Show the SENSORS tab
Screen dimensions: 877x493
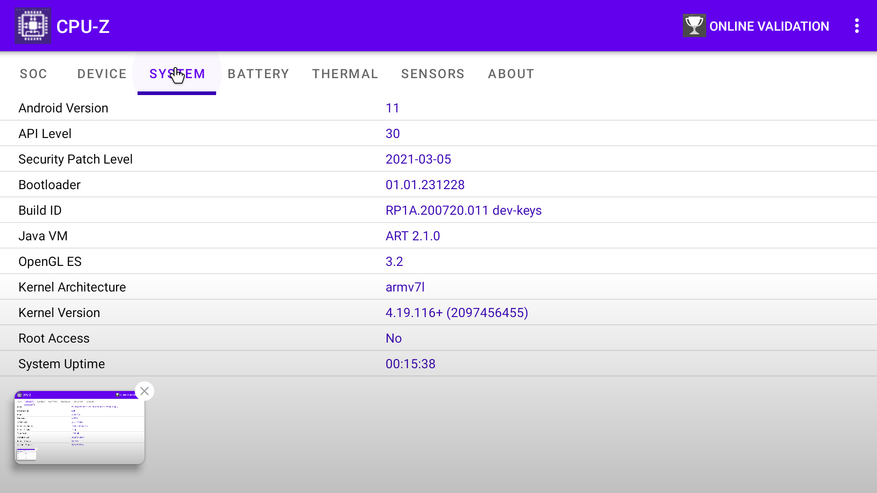pos(433,74)
